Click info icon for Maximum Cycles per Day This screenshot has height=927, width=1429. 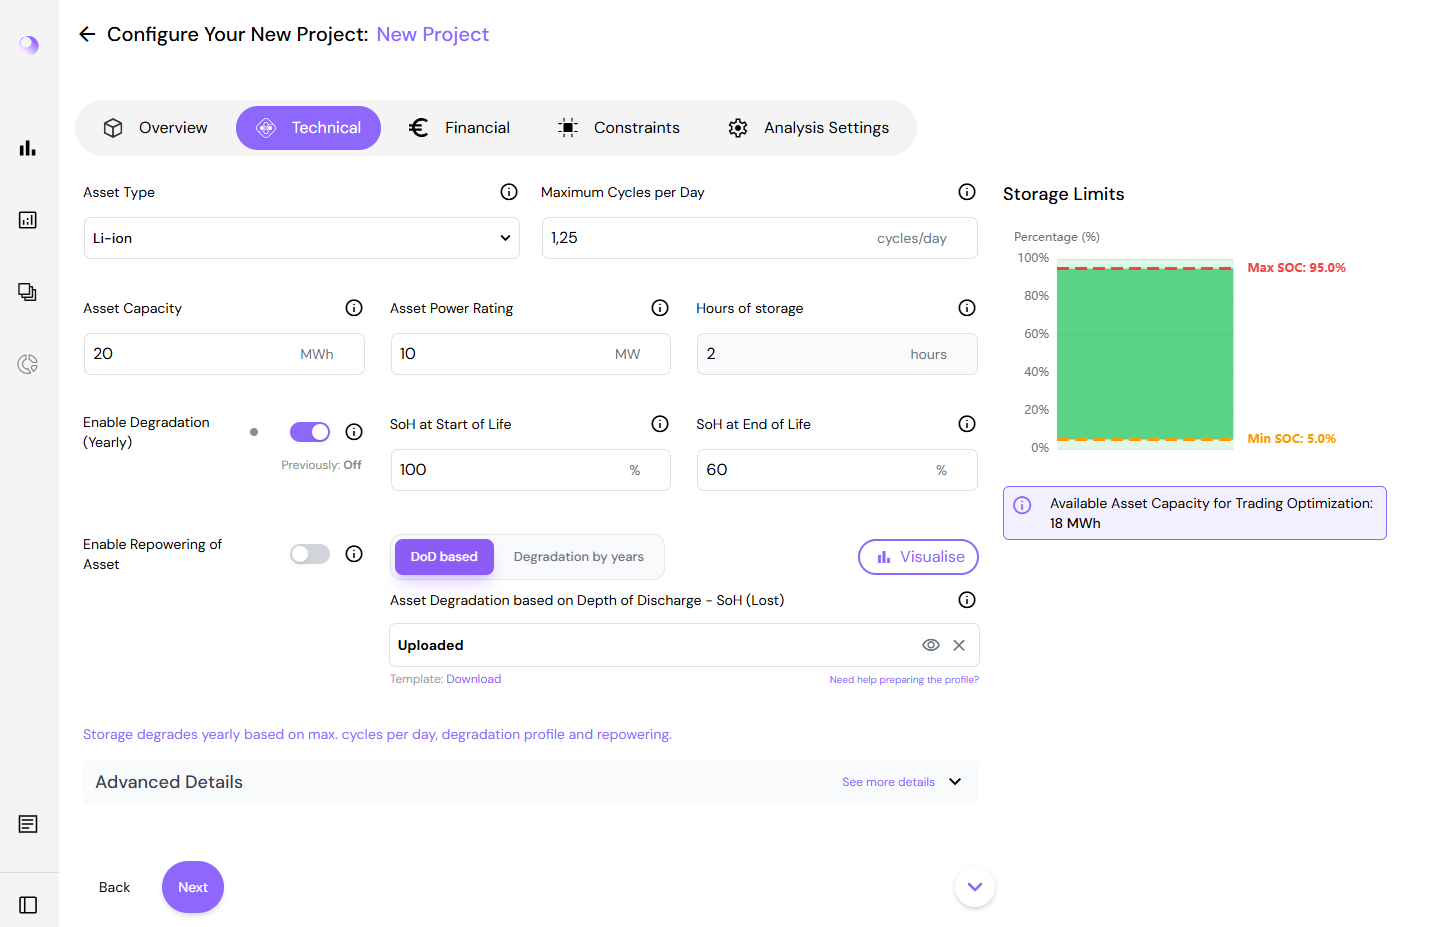click(x=967, y=192)
